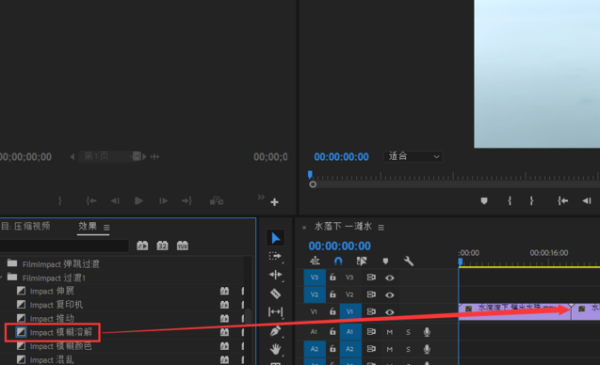Open the 适合 zoom level dropdown

[413, 156]
